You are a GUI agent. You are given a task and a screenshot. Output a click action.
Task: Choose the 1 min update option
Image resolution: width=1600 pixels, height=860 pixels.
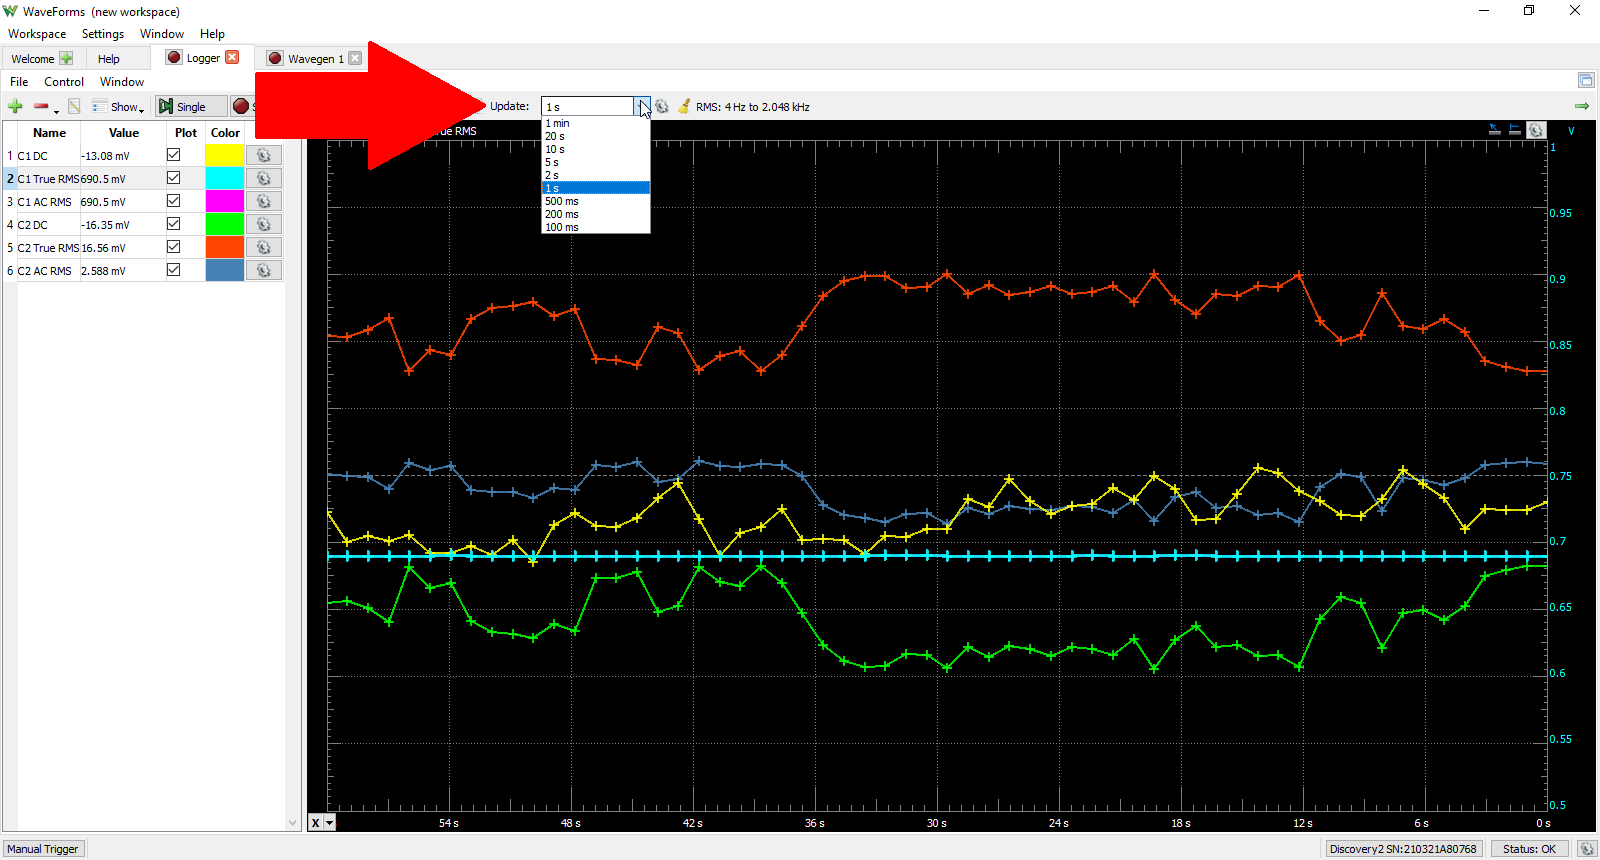point(557,123)
